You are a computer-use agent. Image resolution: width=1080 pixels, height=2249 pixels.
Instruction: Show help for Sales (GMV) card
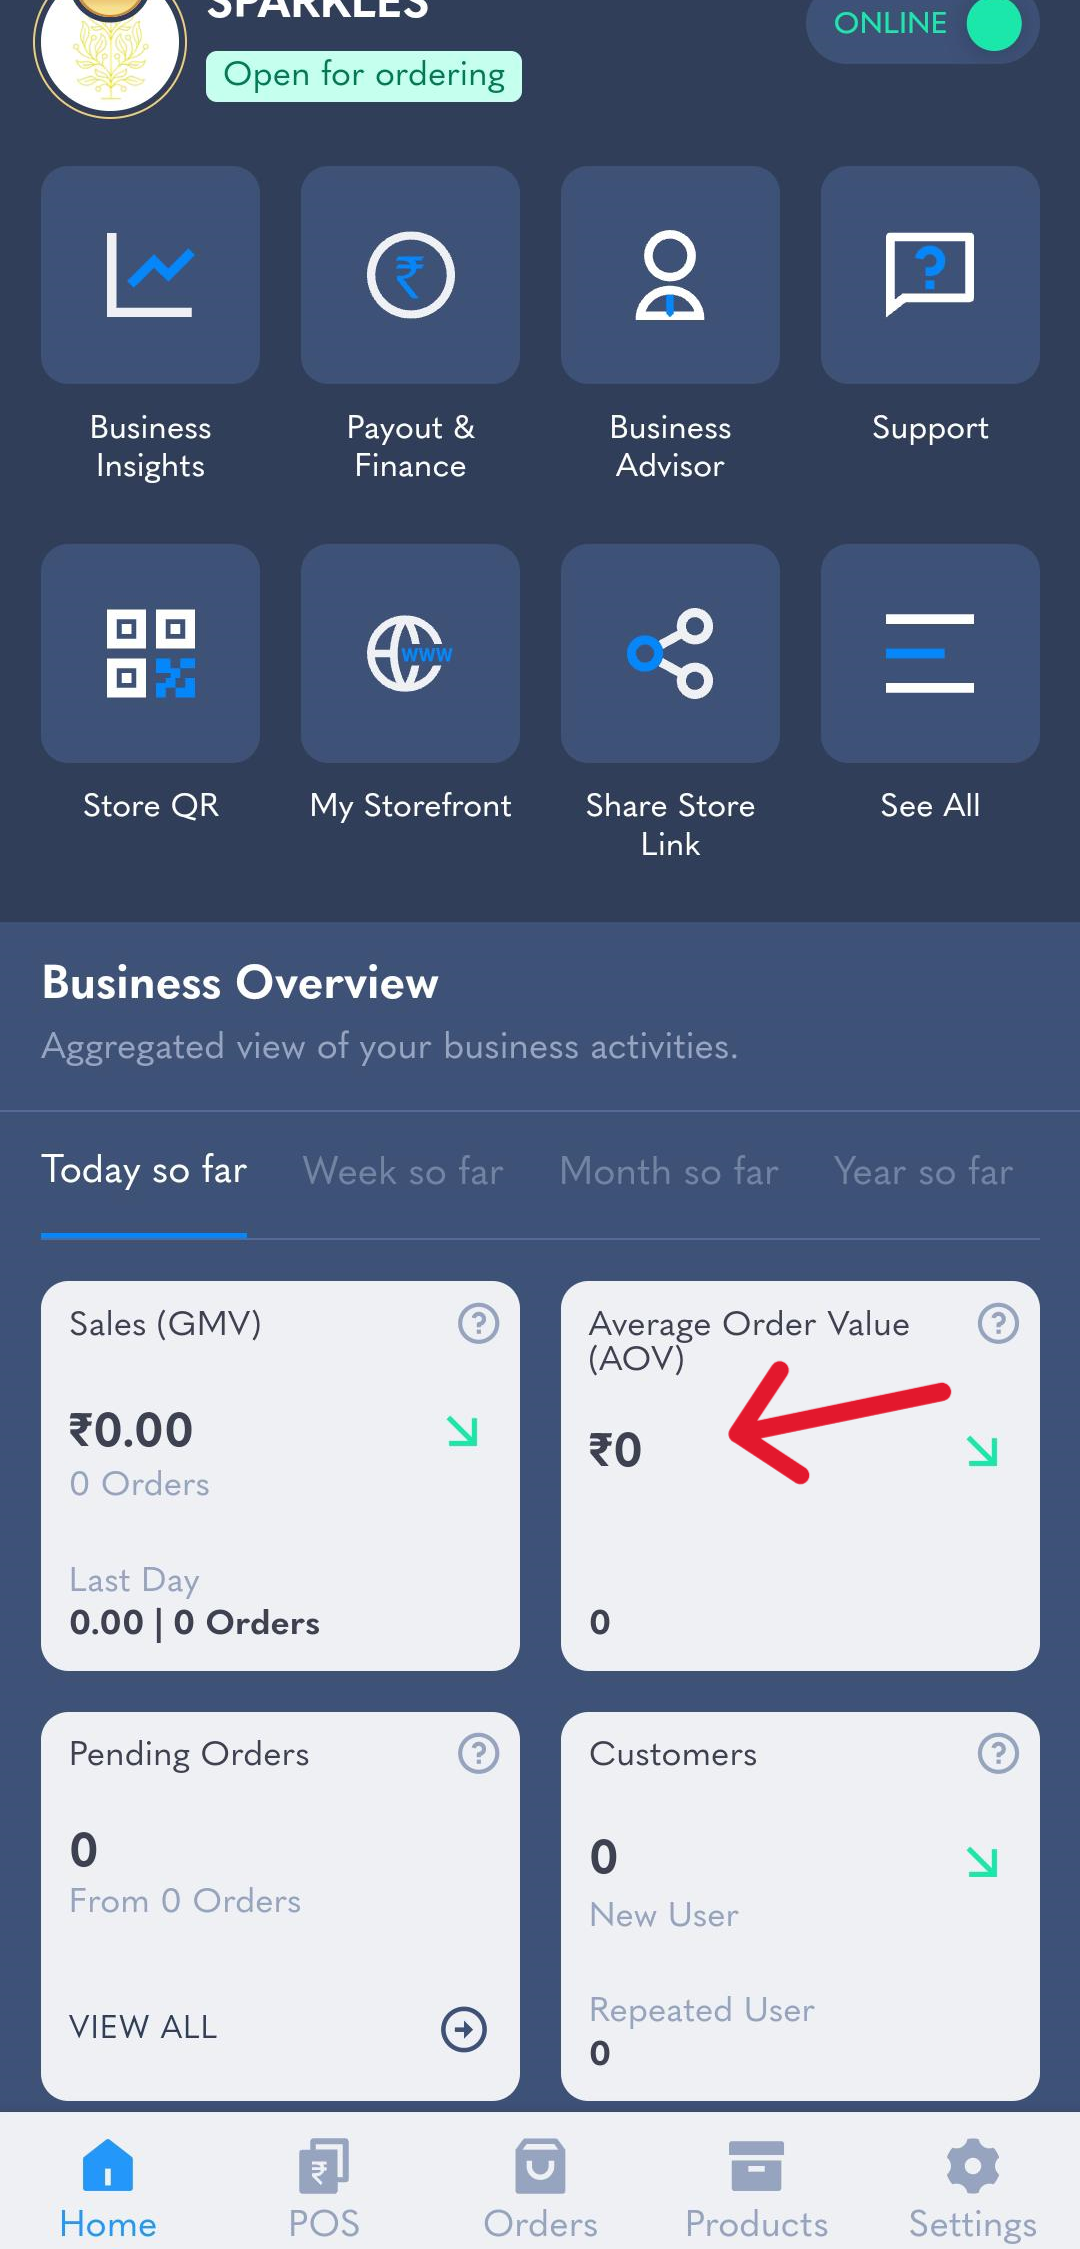[x=478, y=1323]
